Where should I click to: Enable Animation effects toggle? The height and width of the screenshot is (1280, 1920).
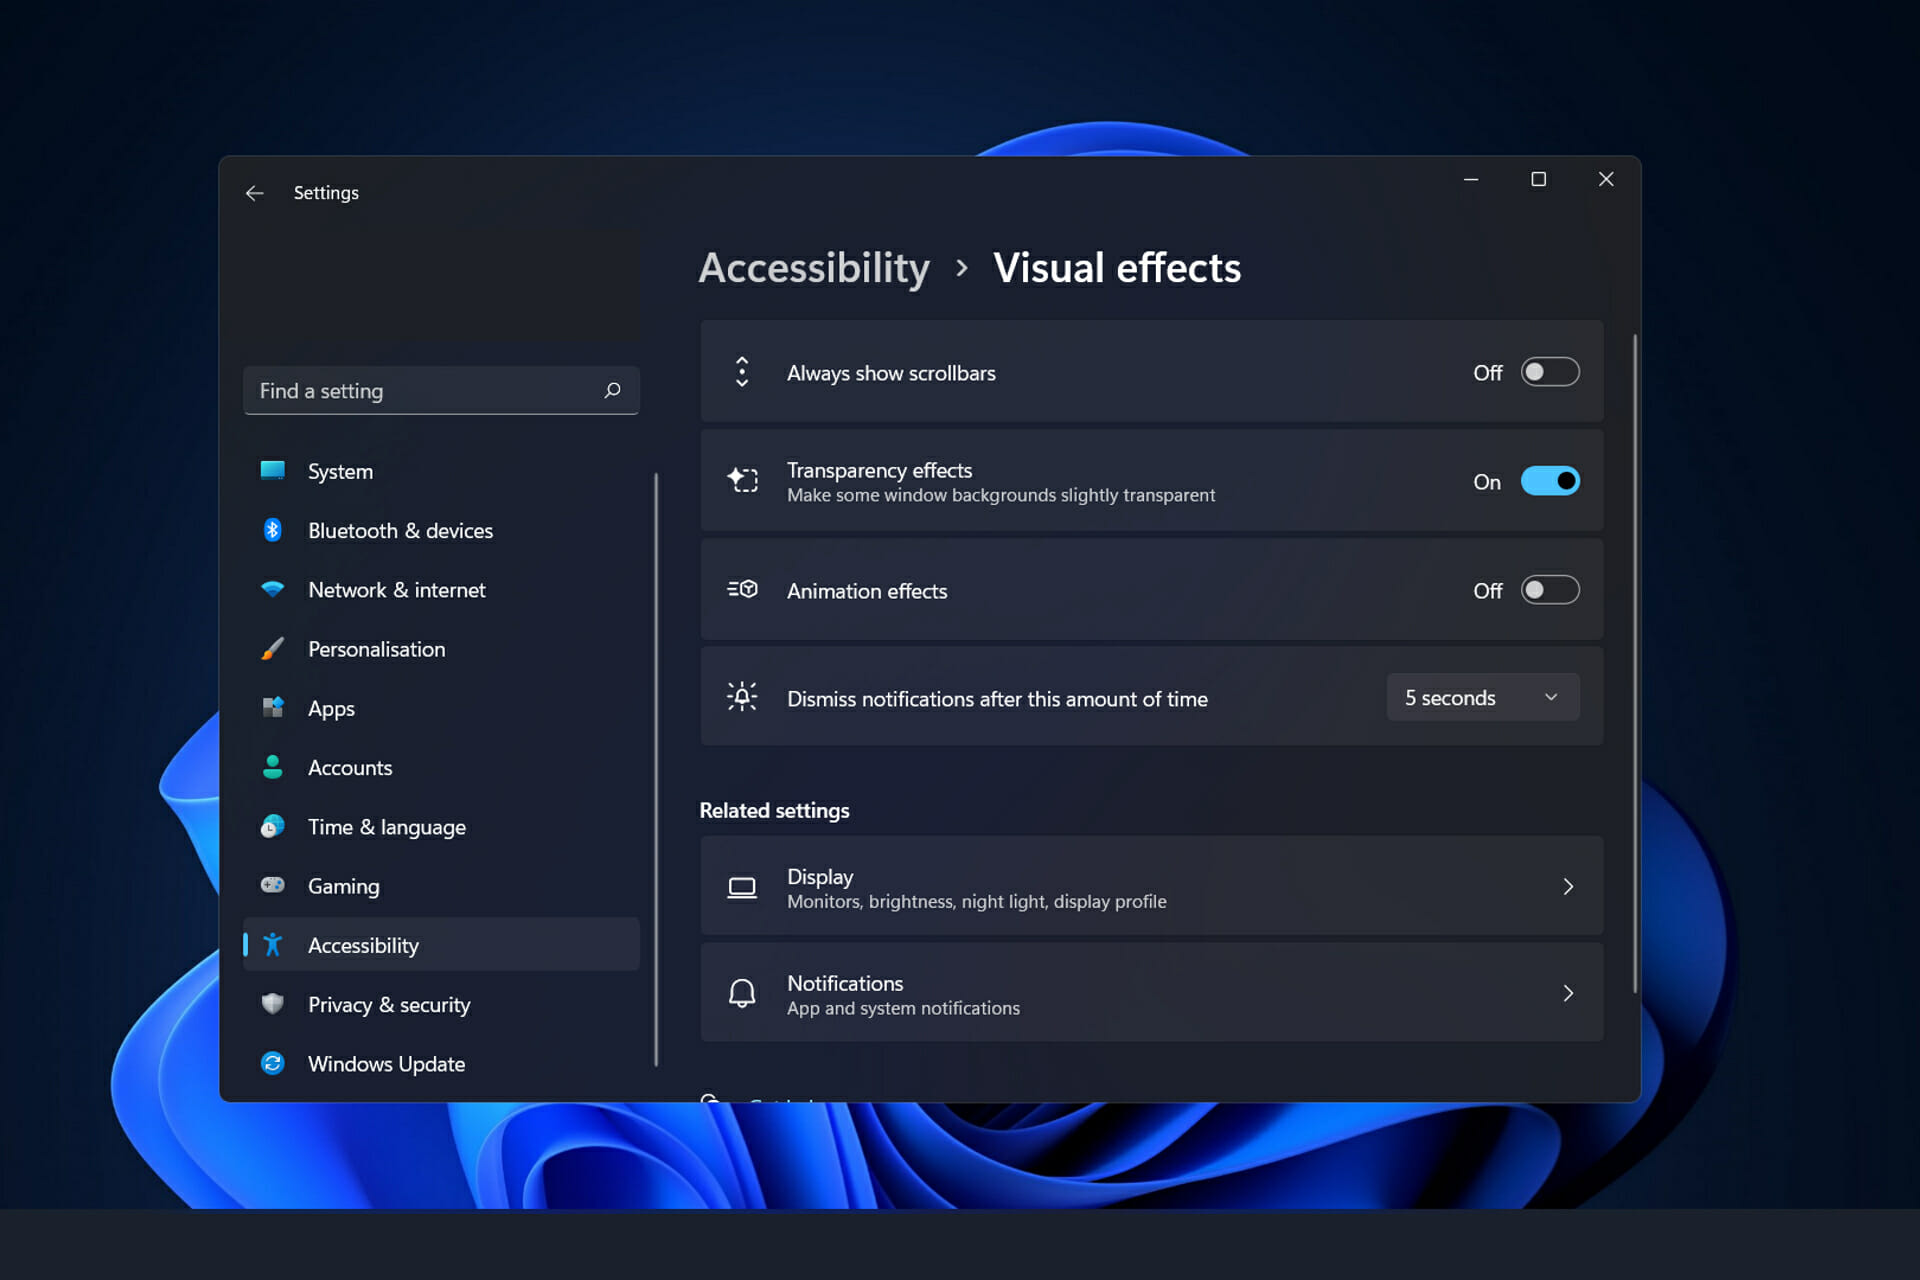click(x=1550, y=590)
